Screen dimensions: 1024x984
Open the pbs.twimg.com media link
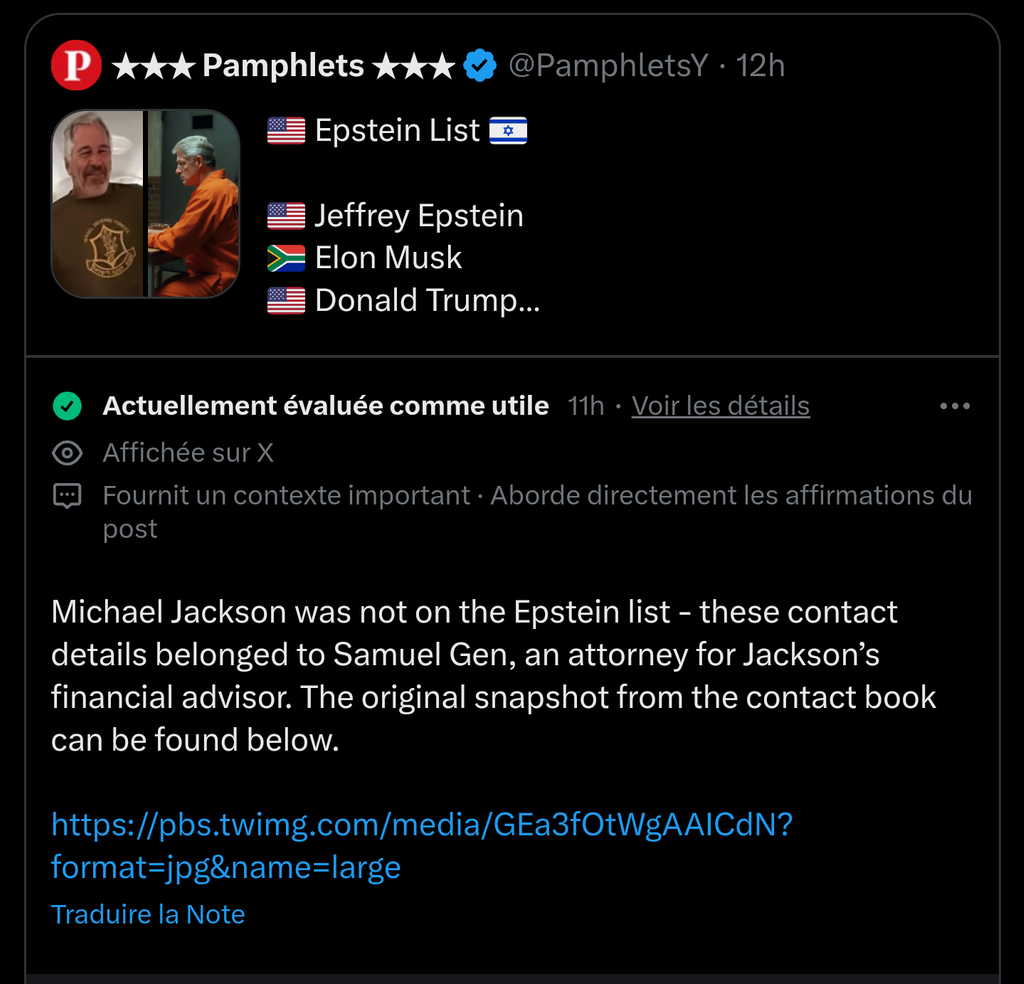click(421, 845)
